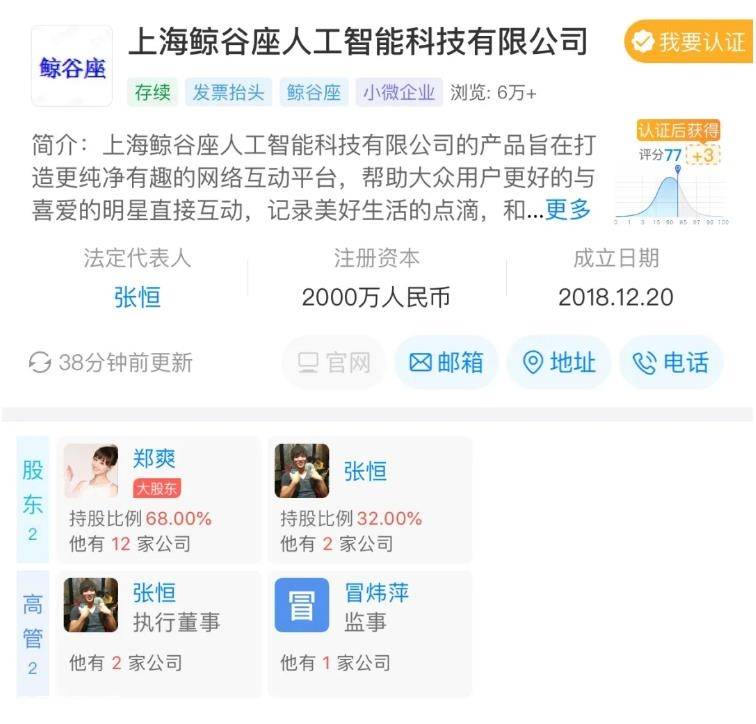Select the 存续 status tag
The height and width of the screenshot is (724, 756).
(152, 92)
